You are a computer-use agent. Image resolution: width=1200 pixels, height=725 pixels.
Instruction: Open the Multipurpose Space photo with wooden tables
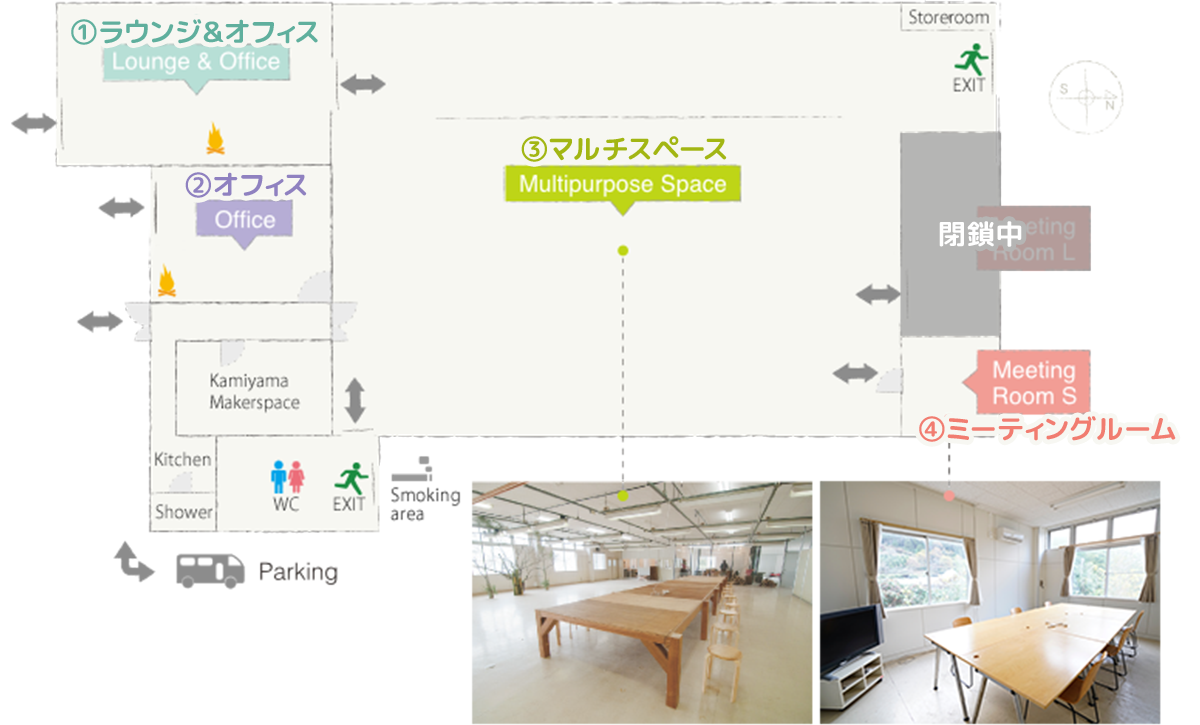pos(641,602)
